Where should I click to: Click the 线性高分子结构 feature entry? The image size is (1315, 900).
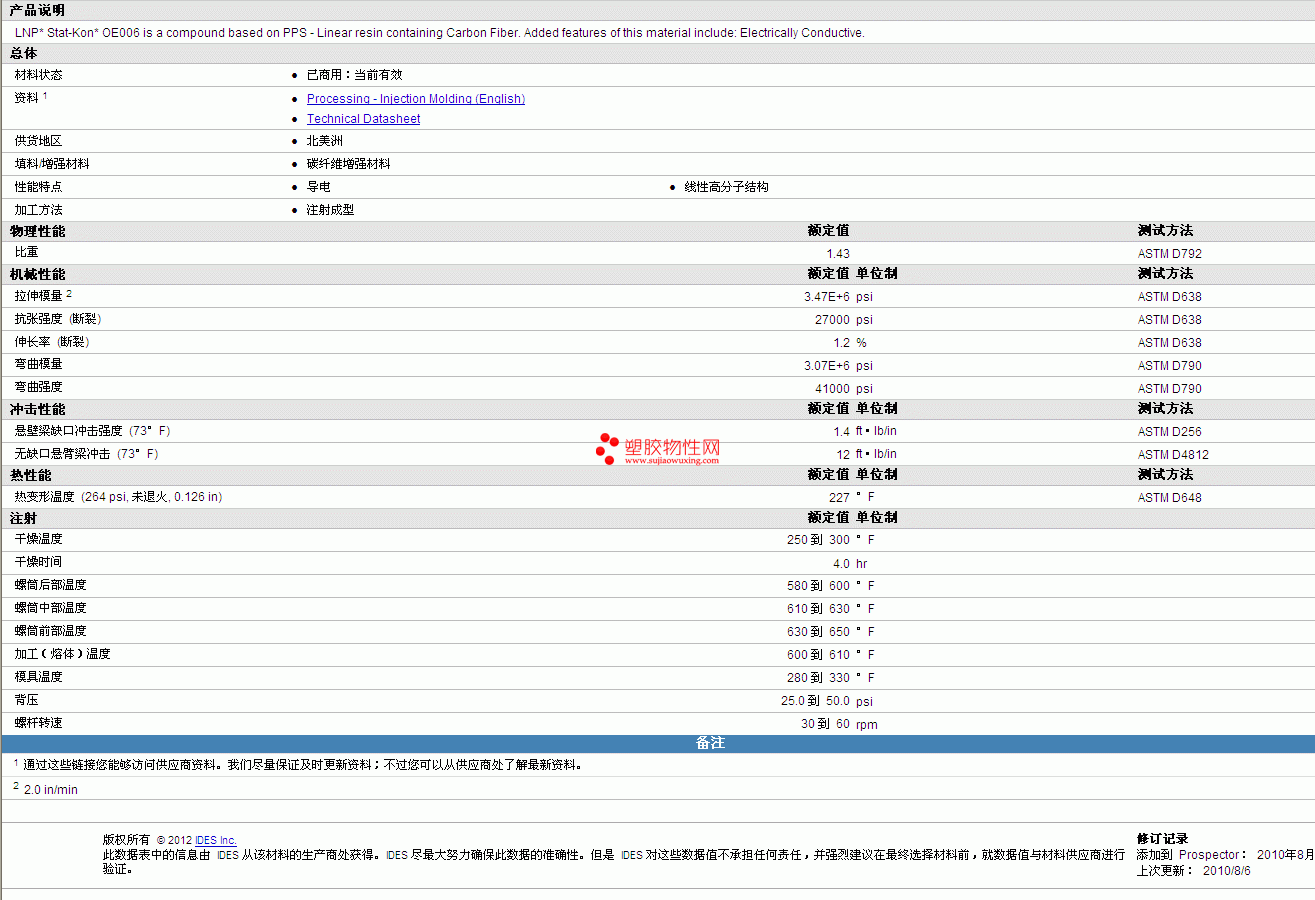726,187
